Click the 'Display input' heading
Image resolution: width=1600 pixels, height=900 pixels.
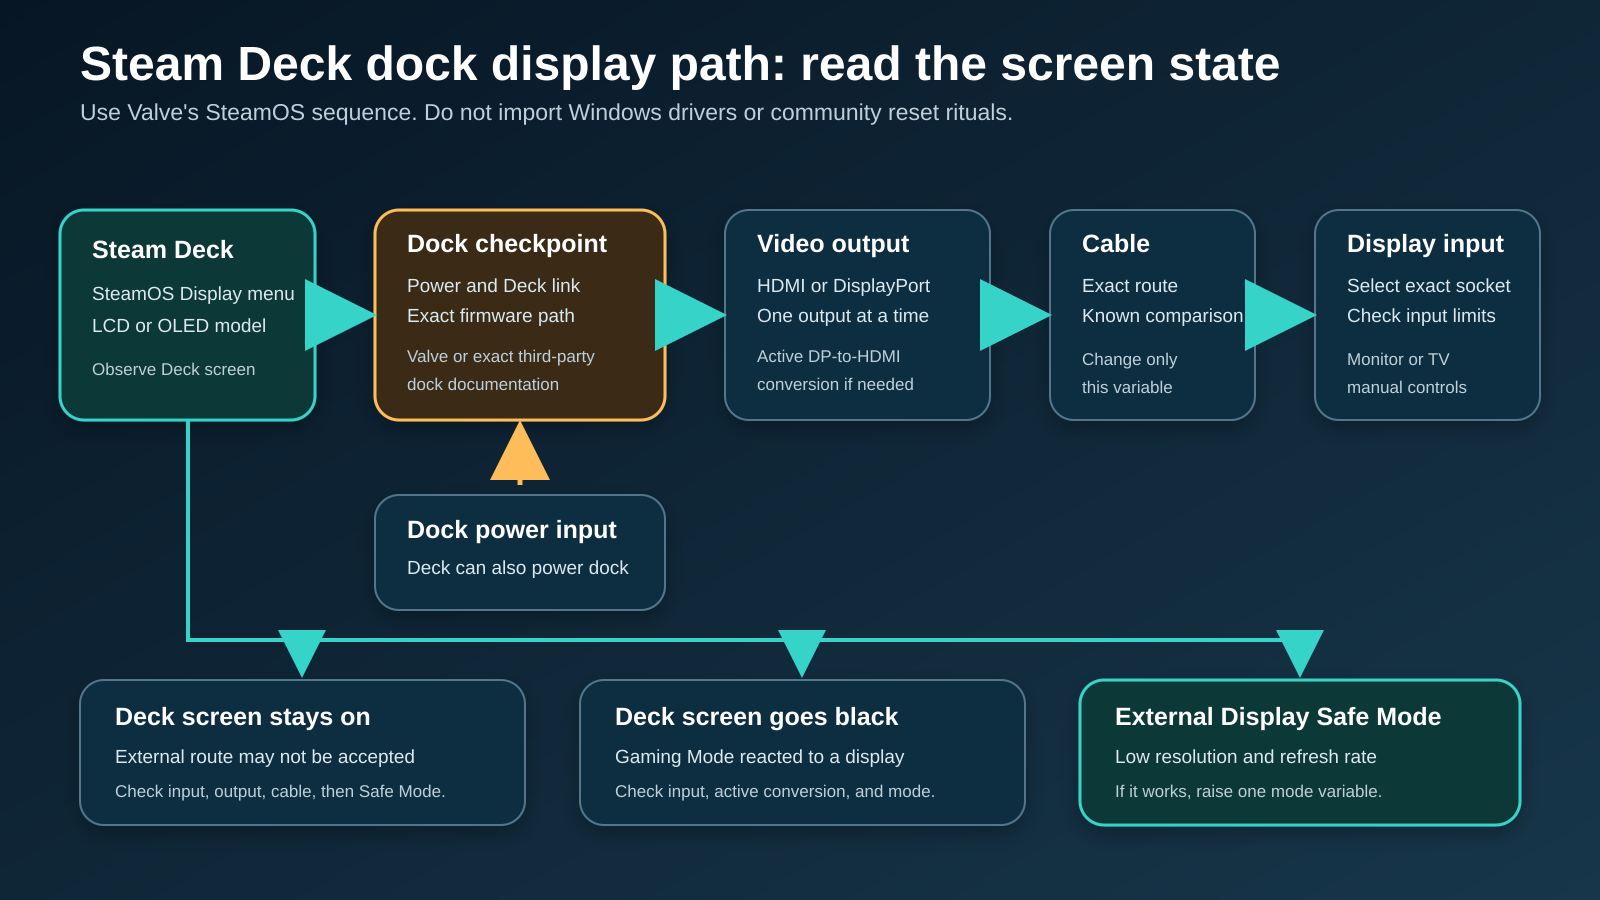(1425, 244)
